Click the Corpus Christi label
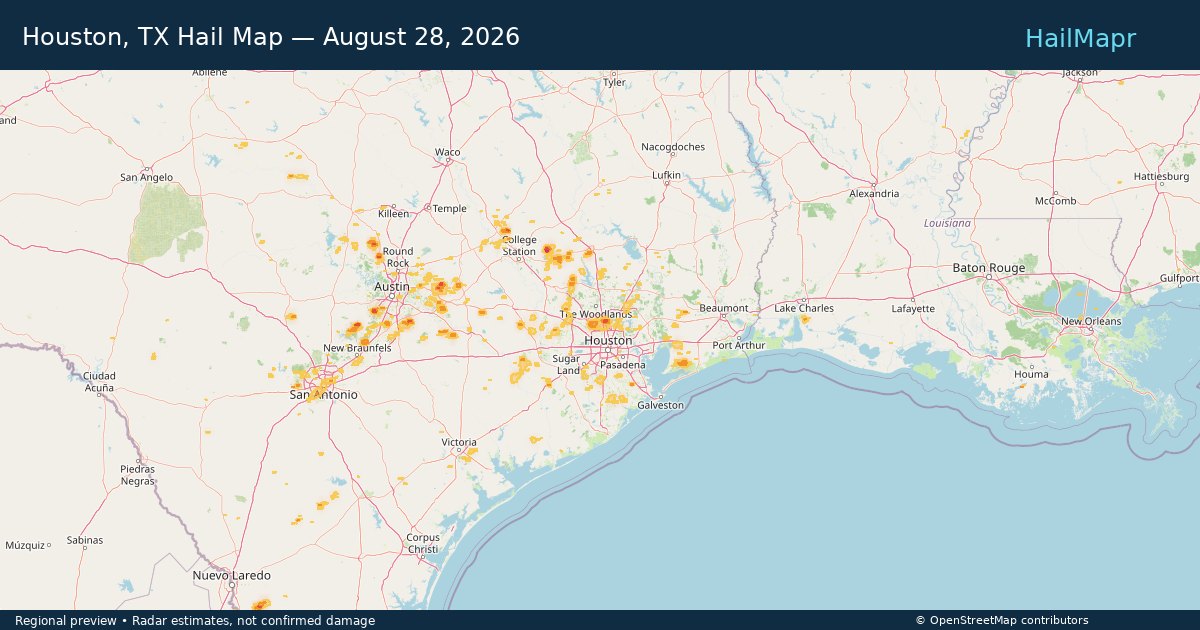The height and width of the screenshot is (630, 1200). tap(423, 543)
